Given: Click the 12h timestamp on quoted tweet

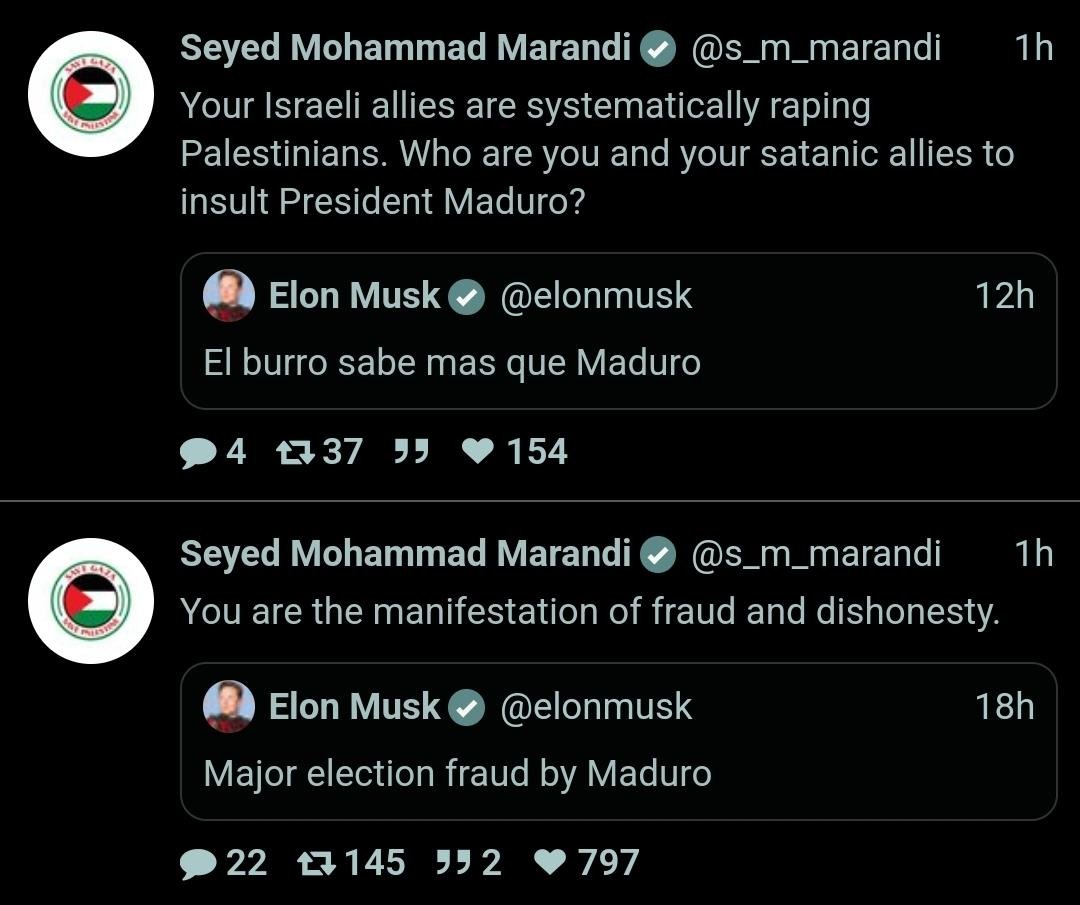Looking at the screenshot, I should [1004, 296].
